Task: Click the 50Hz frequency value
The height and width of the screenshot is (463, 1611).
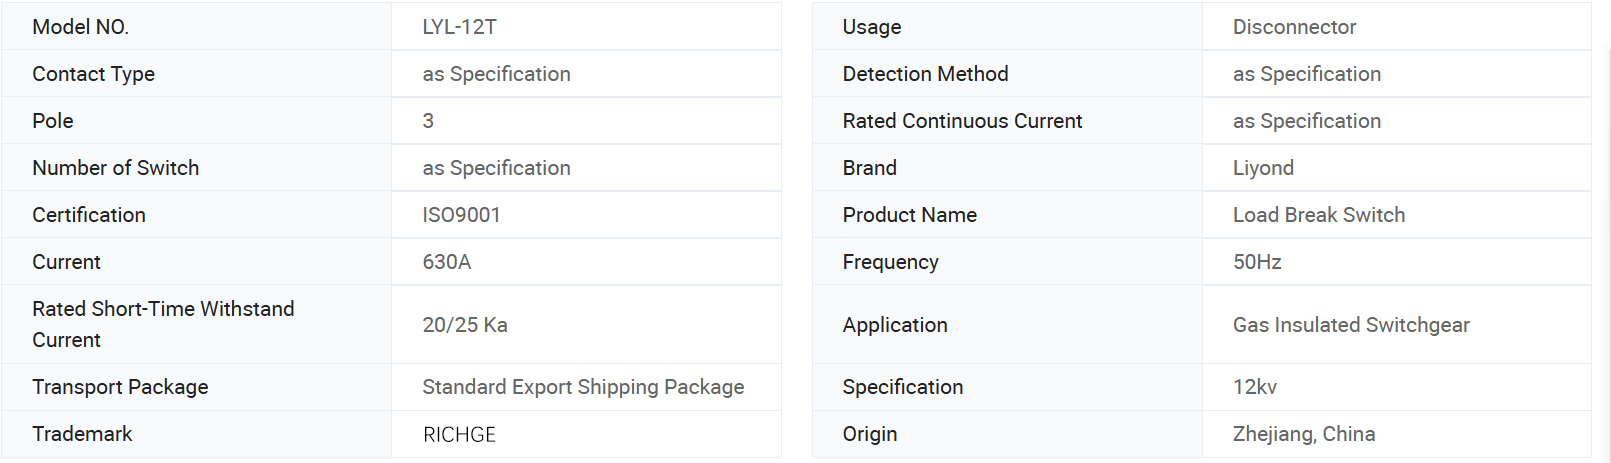Action: (x=1257, y=262)
